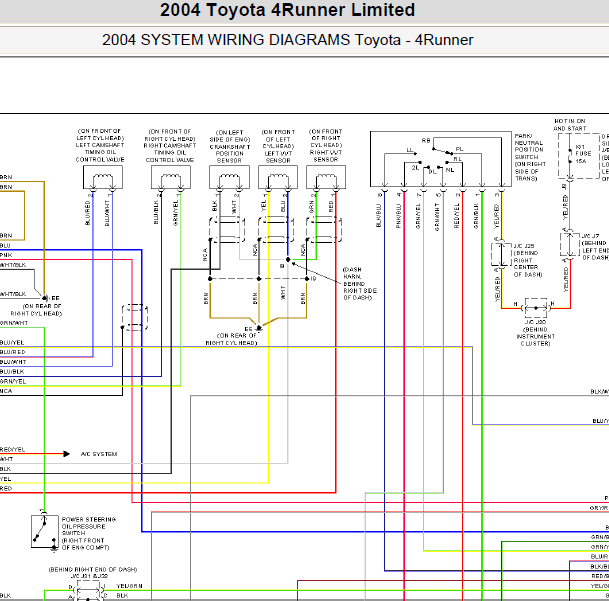
Task: Click the YEL/GRN wire label near J31 connector
Action: (129, 586)
